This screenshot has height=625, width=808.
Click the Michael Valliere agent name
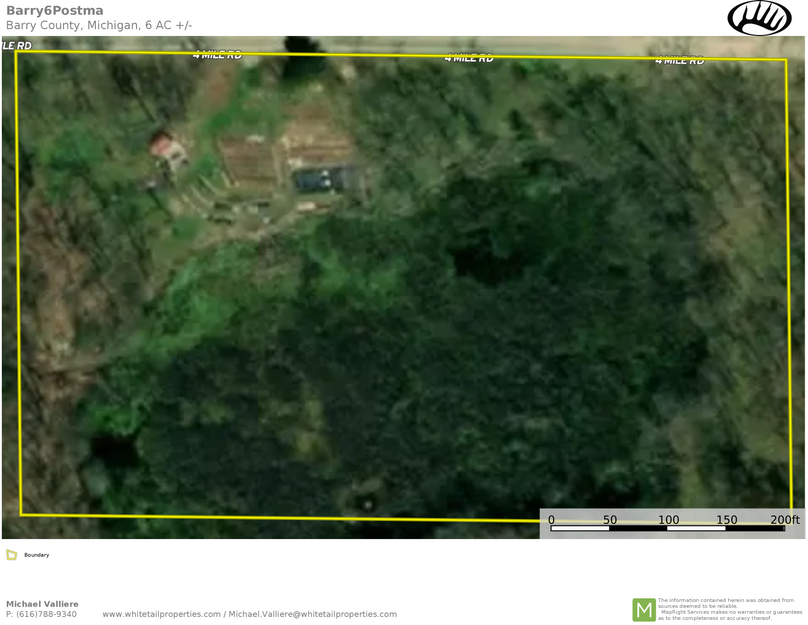coord(42,604)
